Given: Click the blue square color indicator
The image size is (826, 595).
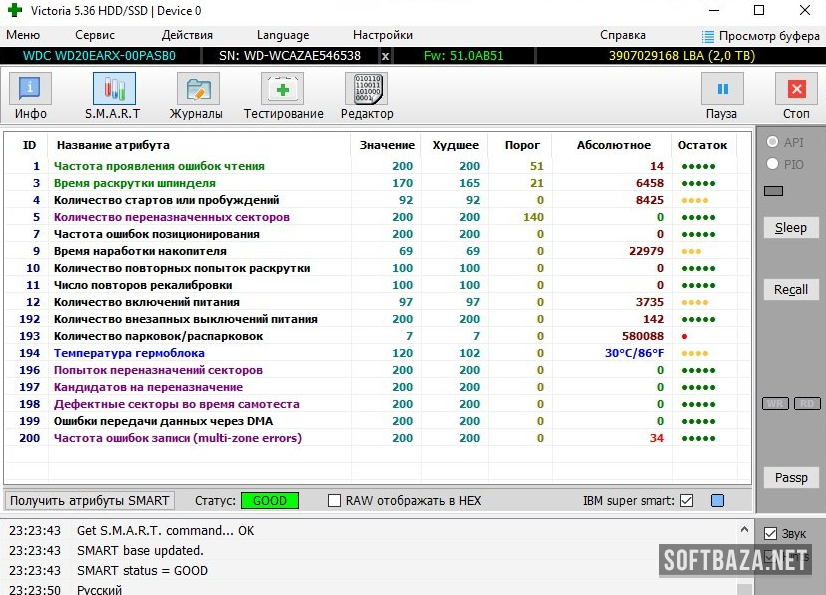Looking at the screenshot, I should point(717,501).
